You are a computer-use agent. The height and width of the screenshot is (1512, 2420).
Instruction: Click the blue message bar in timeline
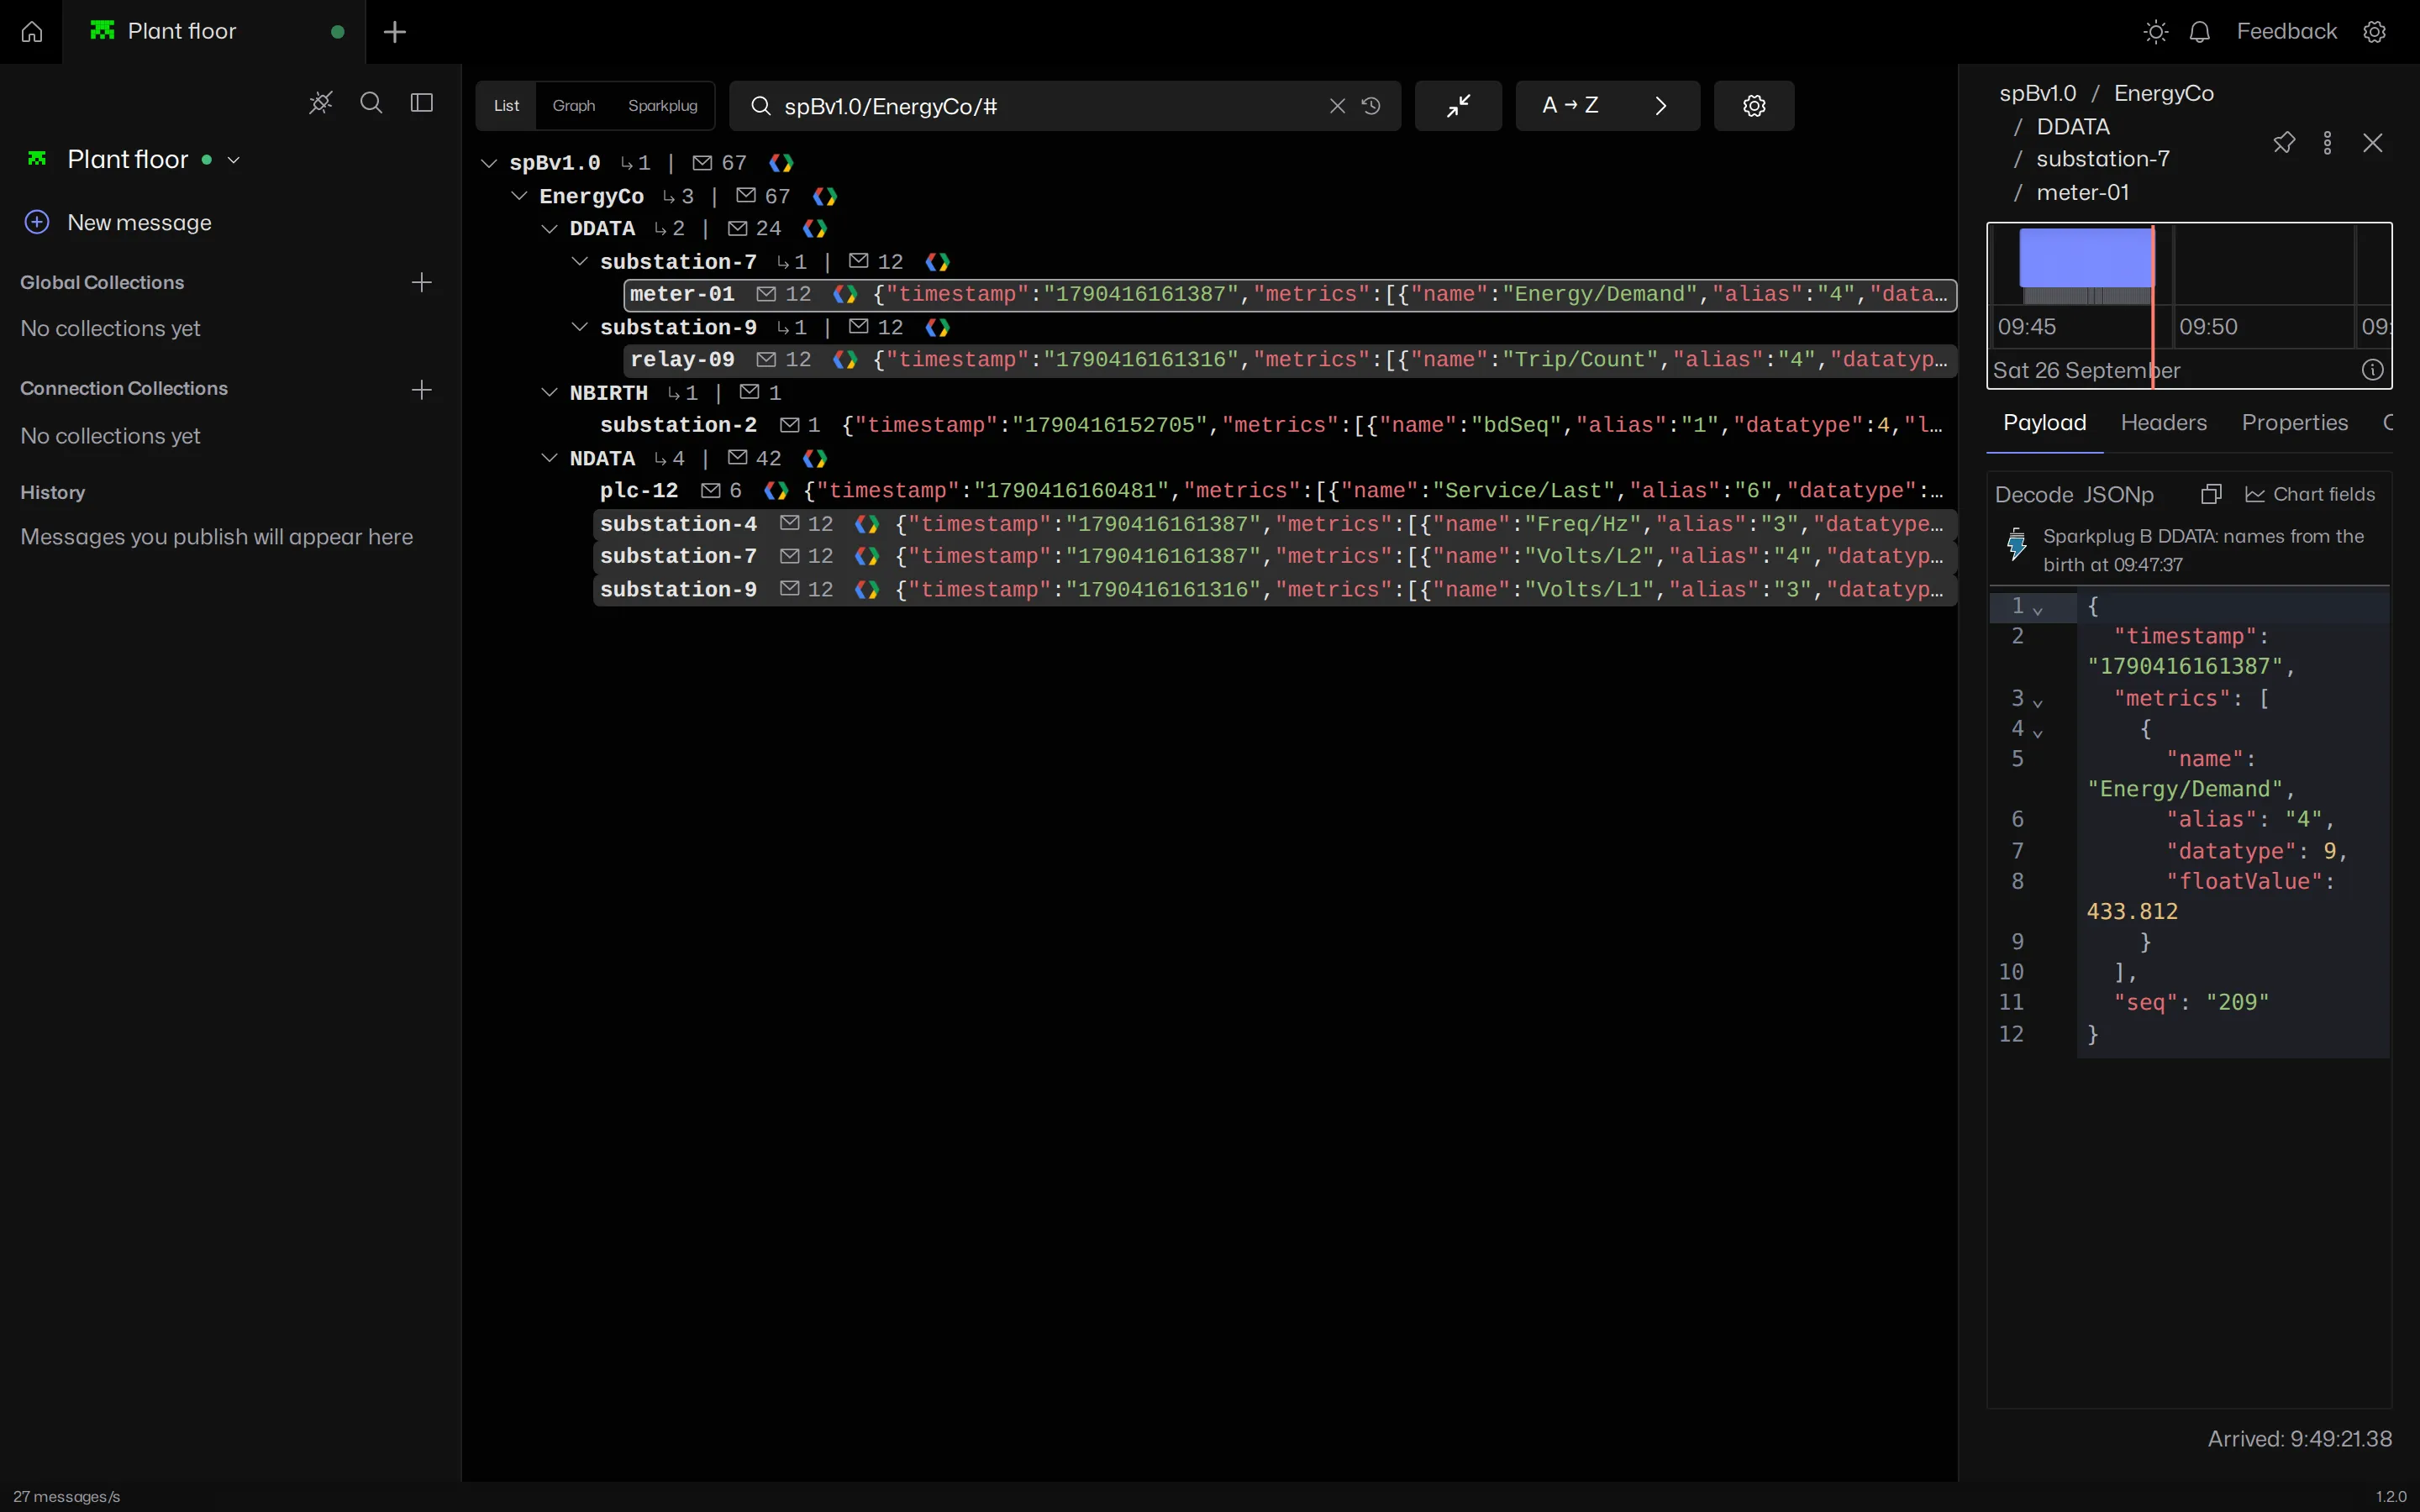(2086, 258)
